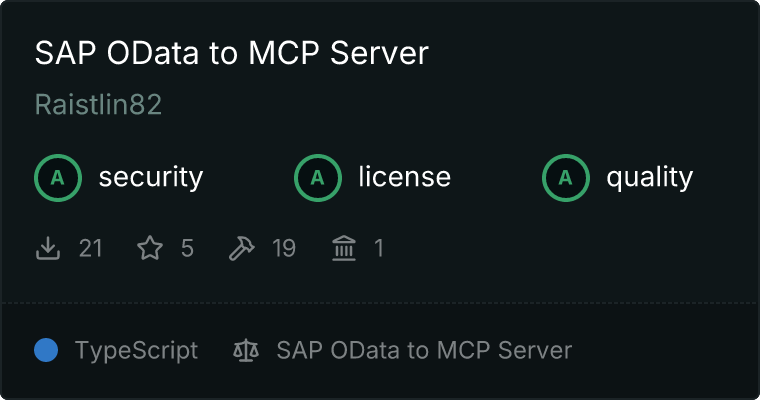Click the count 1 beside bank icon
Image resolution: width=760 pixels, height=400 pixels.
tap(379, 248)
